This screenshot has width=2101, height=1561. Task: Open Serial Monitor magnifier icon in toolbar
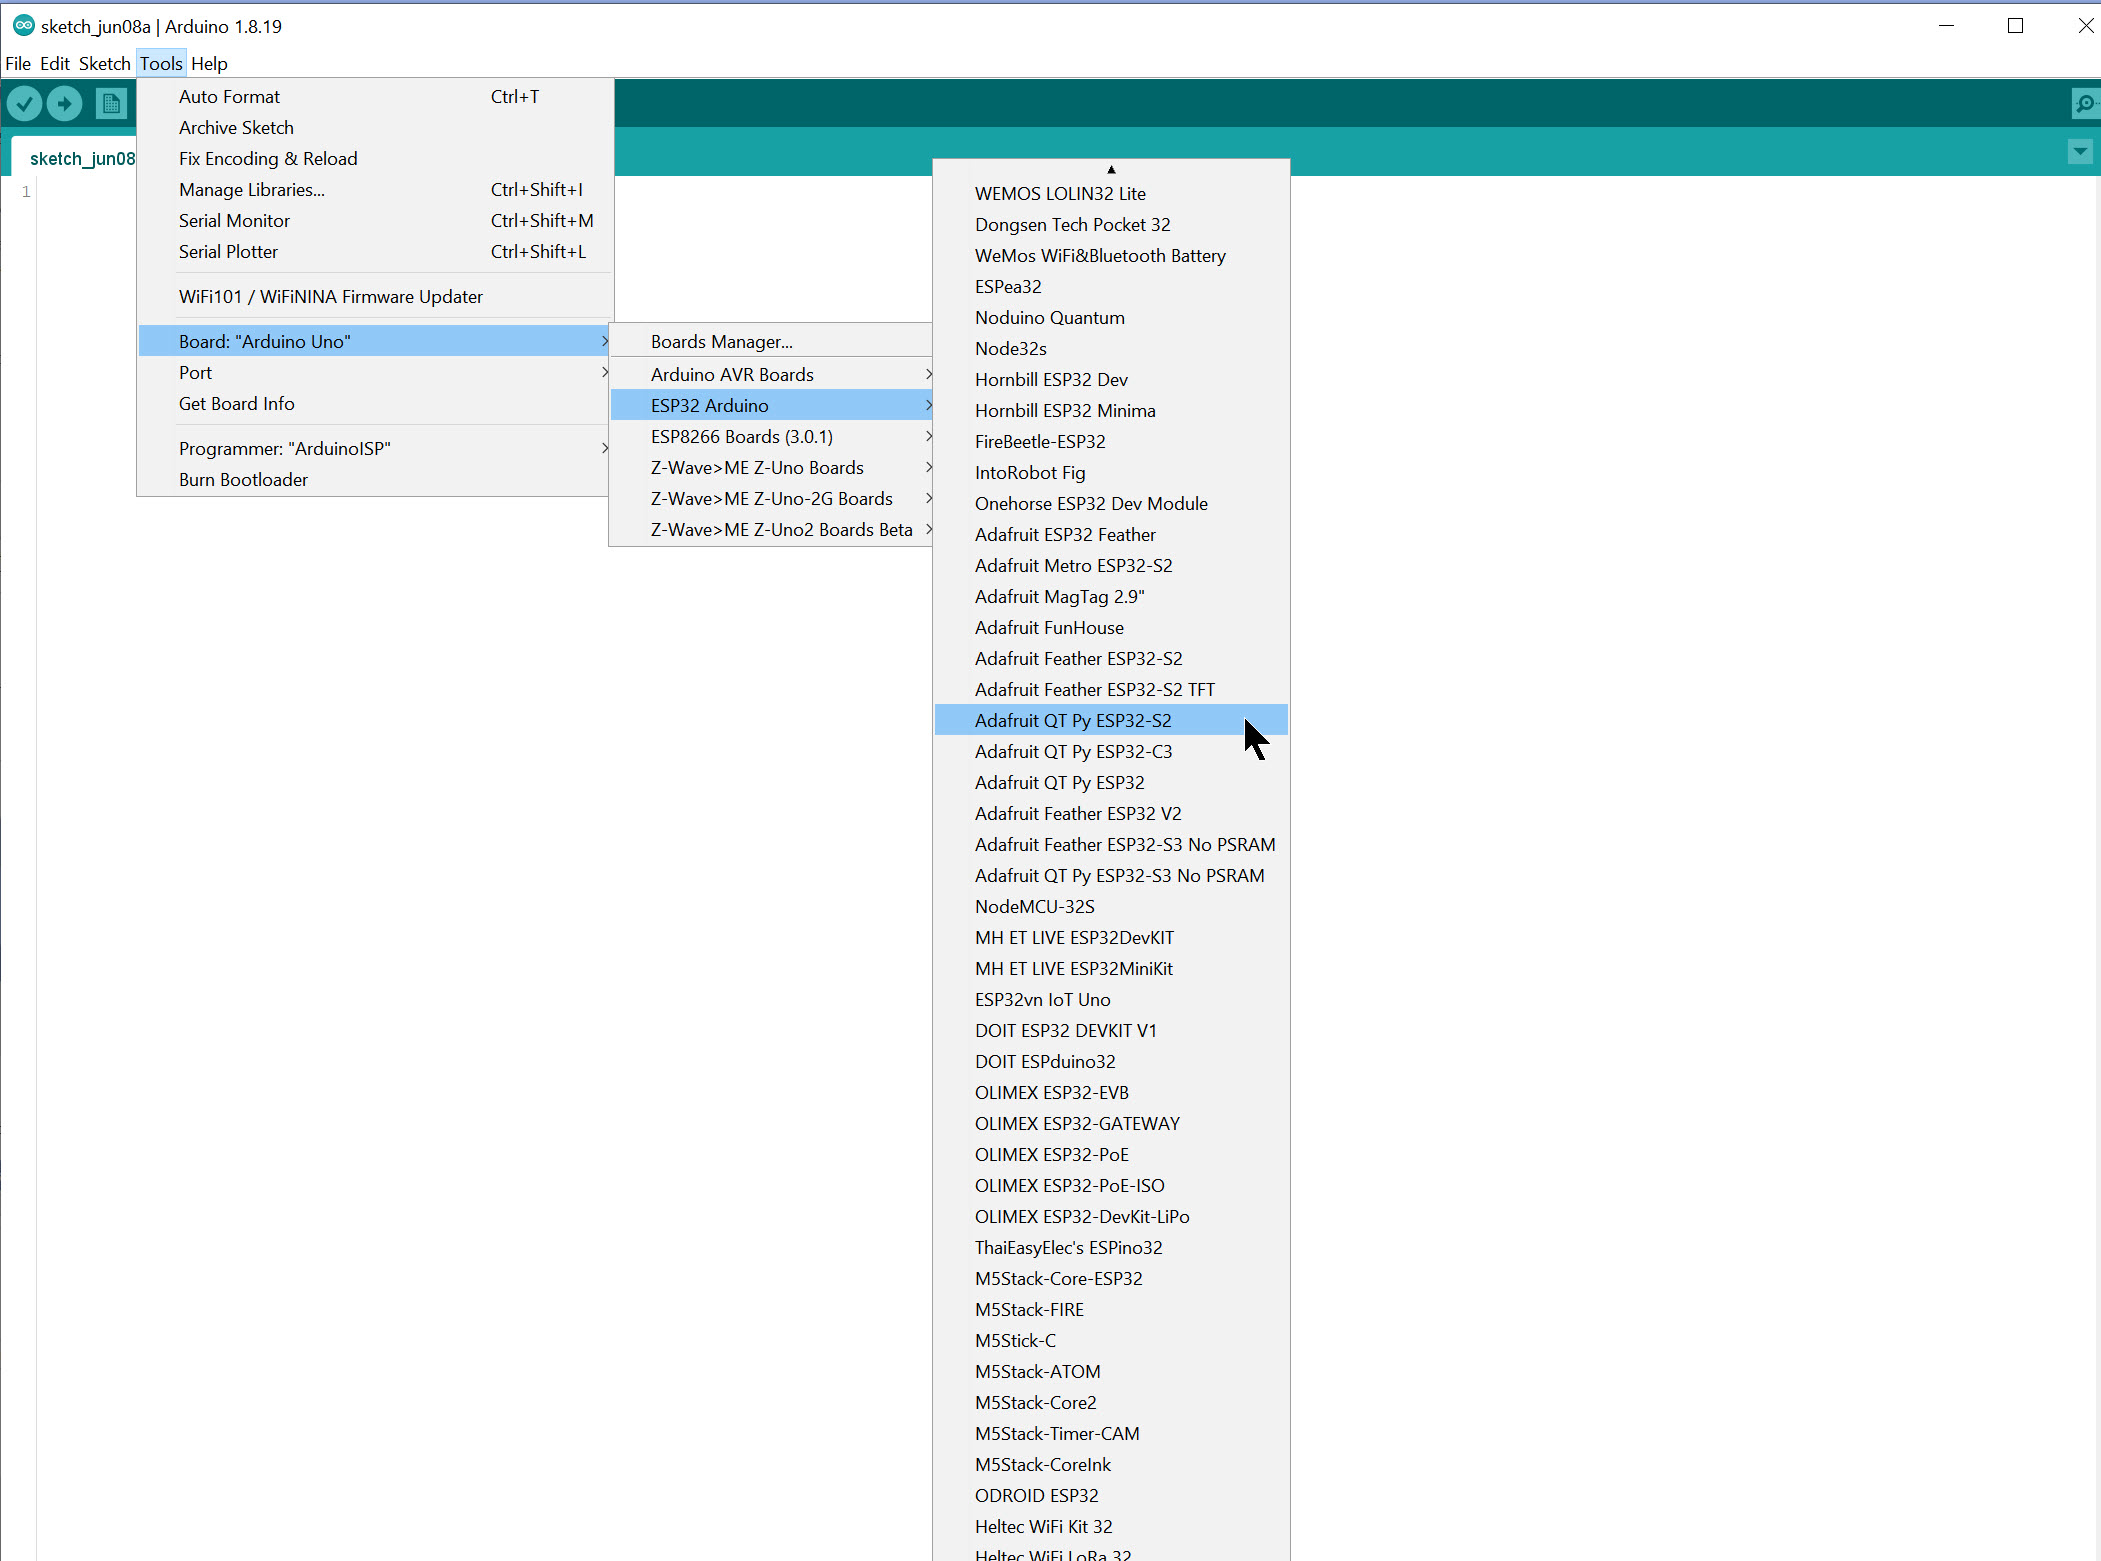point(2085,103)
